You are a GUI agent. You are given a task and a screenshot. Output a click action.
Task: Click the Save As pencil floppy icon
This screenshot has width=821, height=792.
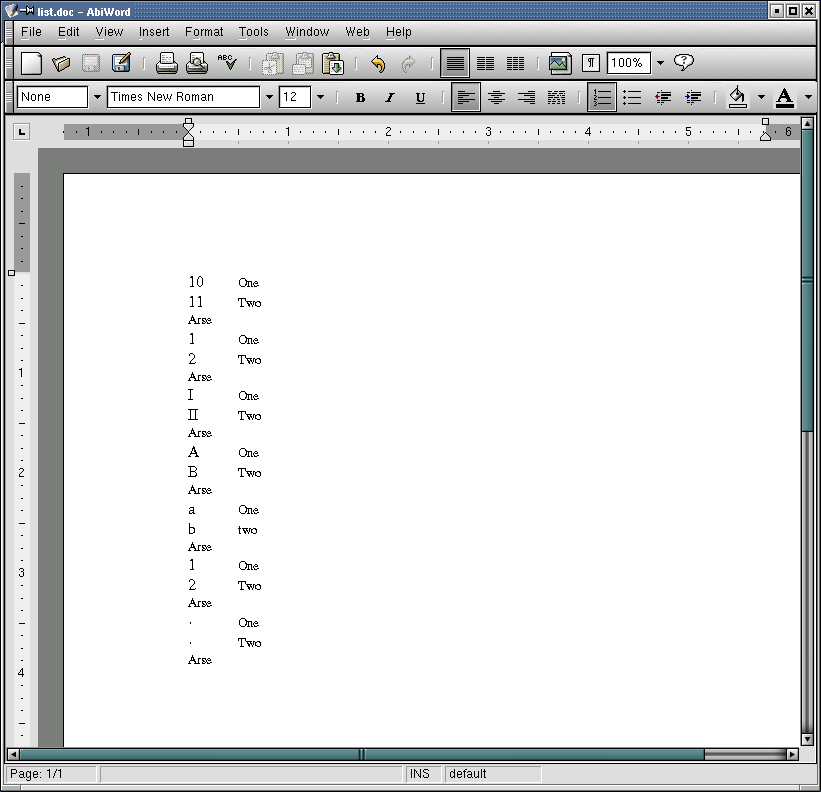click(x=121, y=63)
